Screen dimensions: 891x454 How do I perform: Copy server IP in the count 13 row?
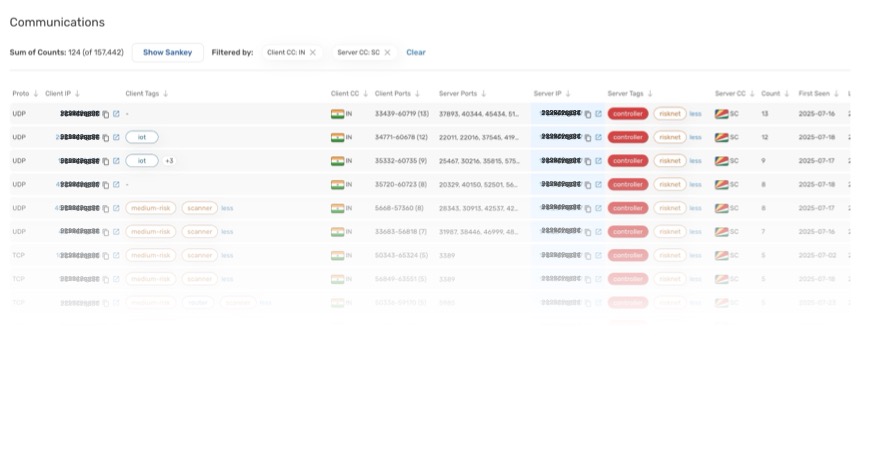point(588,114)
